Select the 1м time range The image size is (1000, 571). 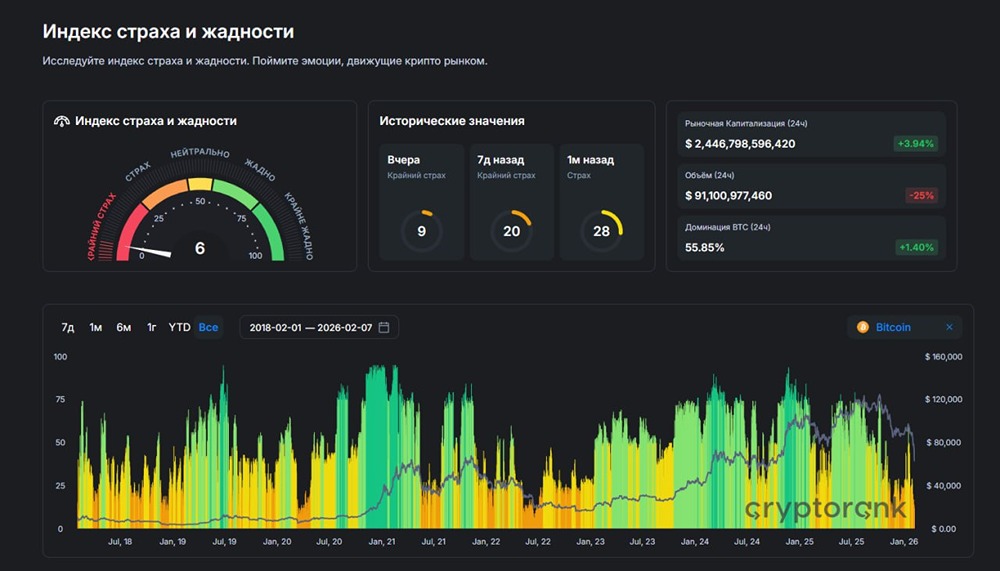(x=96, y=327)
